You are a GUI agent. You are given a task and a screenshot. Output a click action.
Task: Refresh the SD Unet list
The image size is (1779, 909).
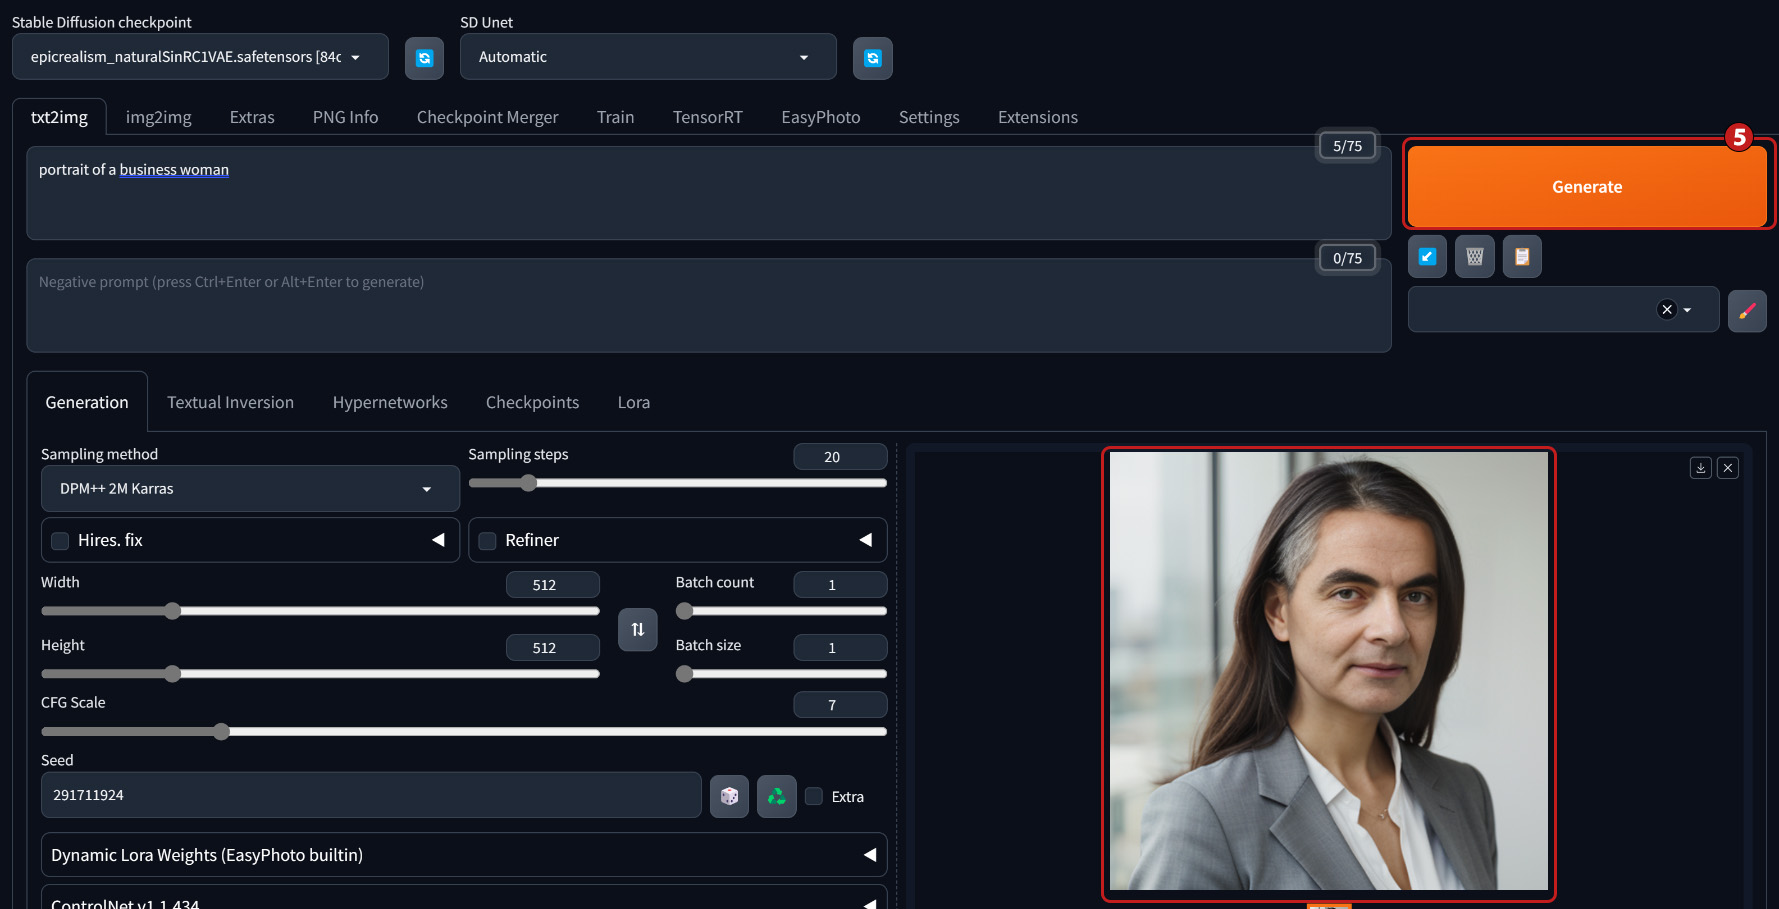click(x=872, y=58)
